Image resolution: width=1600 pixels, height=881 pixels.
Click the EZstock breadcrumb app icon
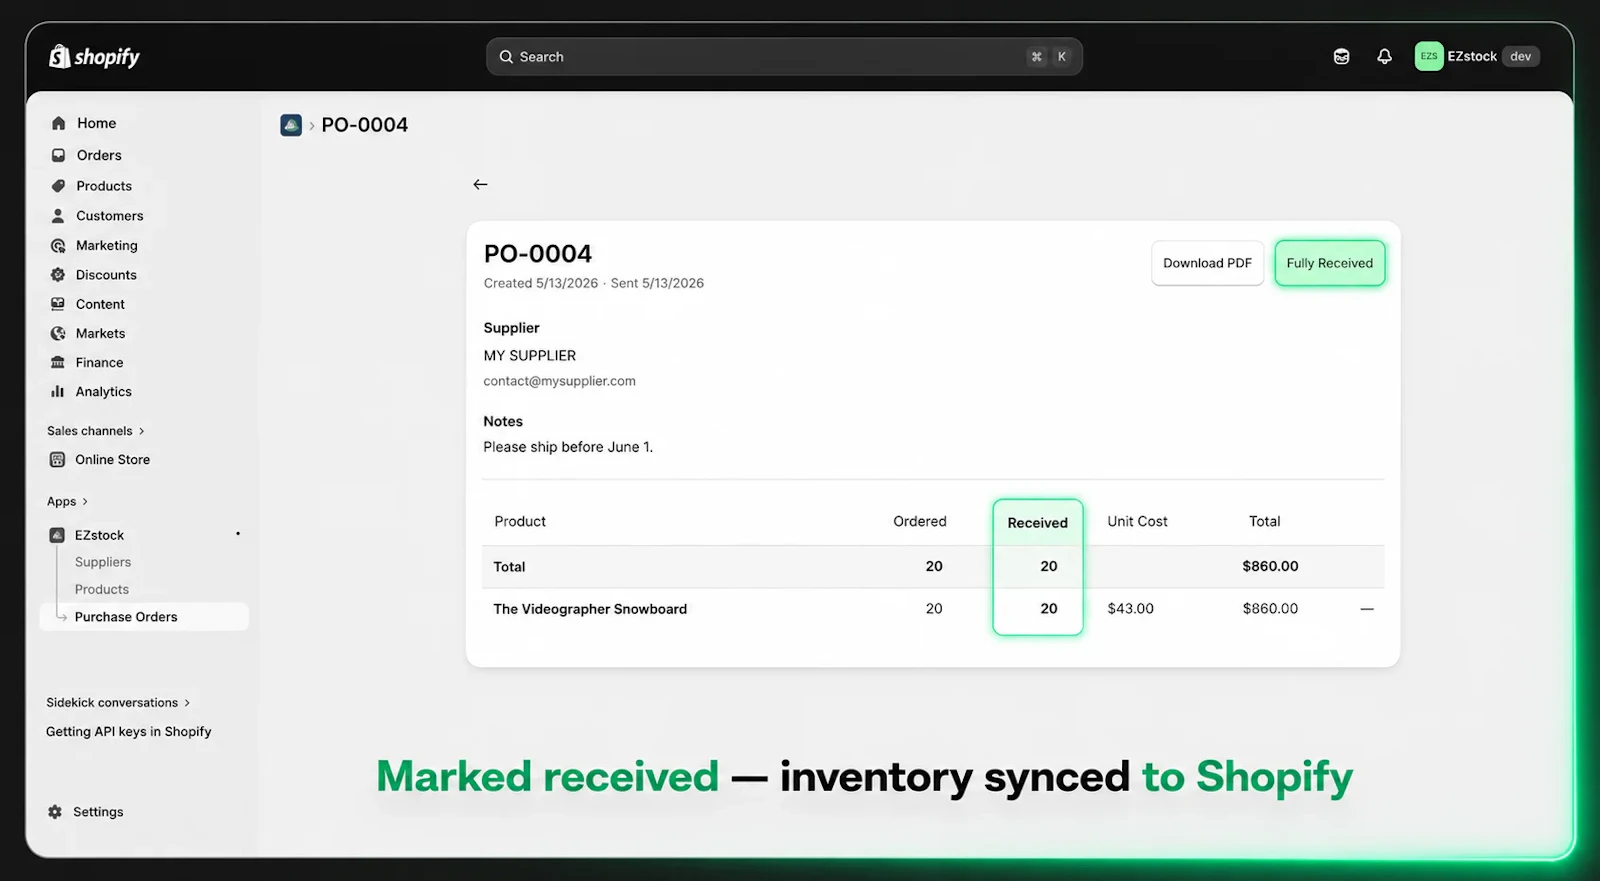291,125
